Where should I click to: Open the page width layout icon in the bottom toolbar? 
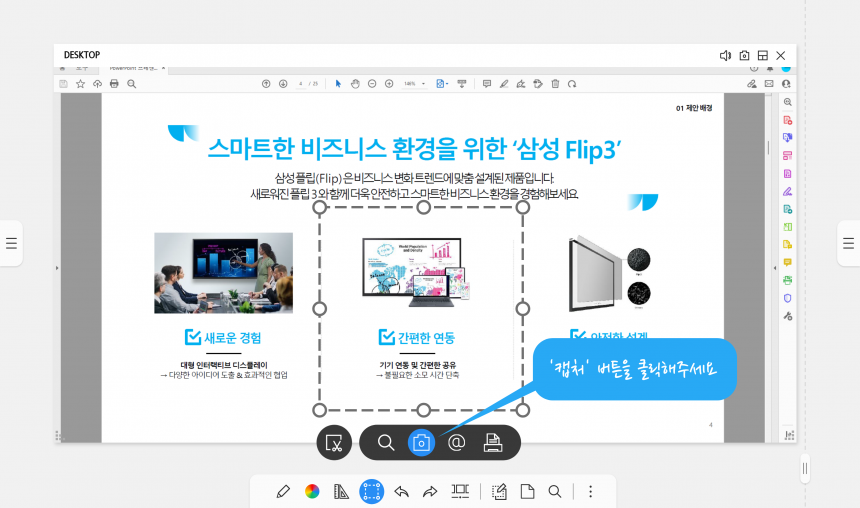pos(460,490)
